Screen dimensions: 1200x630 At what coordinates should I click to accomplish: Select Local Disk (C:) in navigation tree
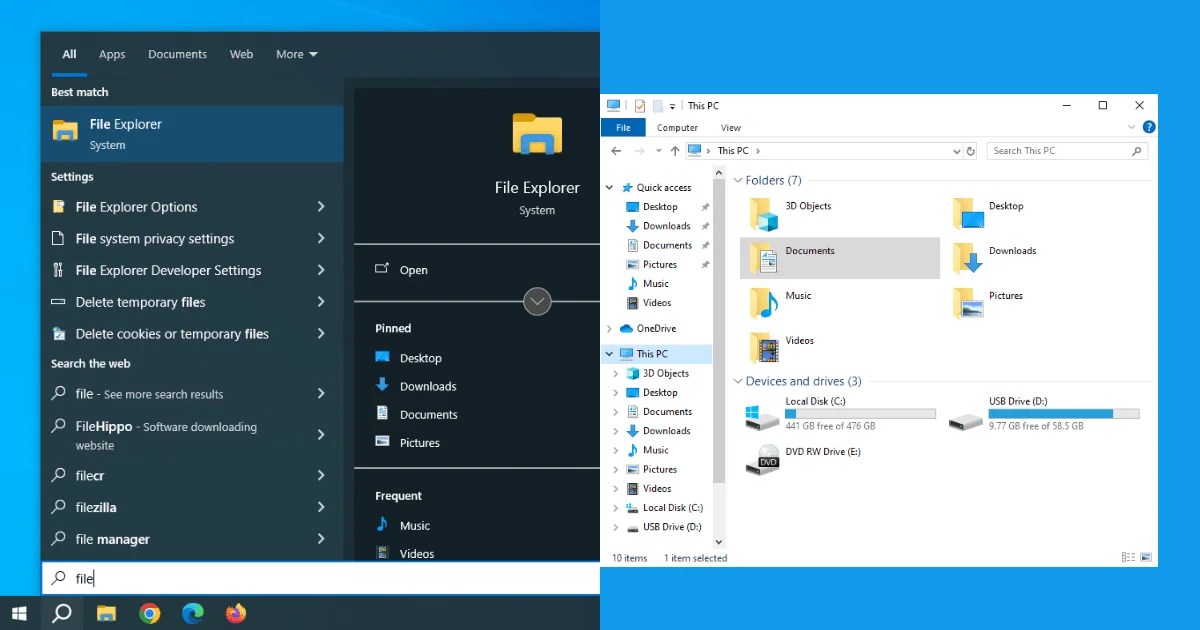pos(672,508)
